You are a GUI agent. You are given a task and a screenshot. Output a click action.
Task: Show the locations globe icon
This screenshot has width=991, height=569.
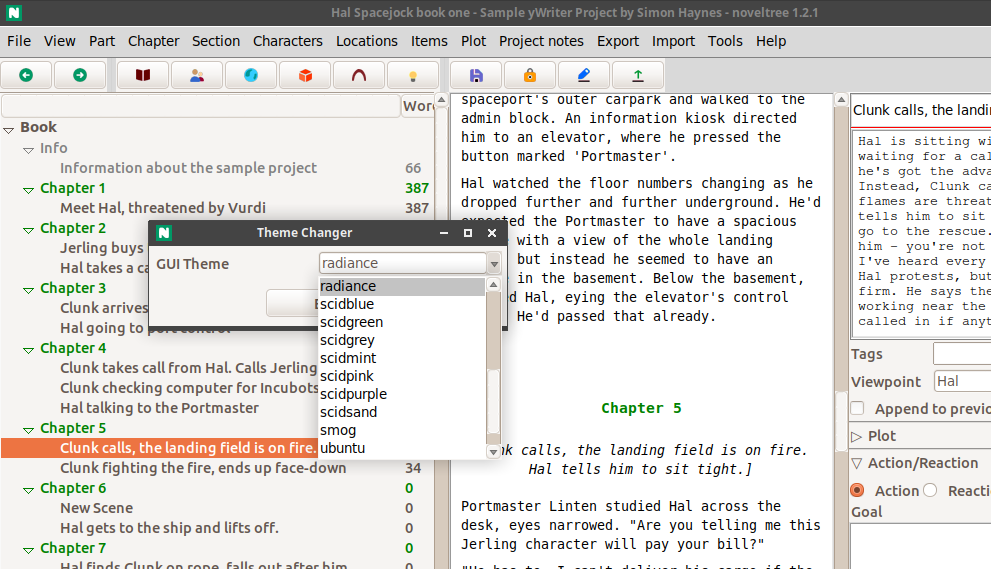pyautogui.click(x=251, y=75)
